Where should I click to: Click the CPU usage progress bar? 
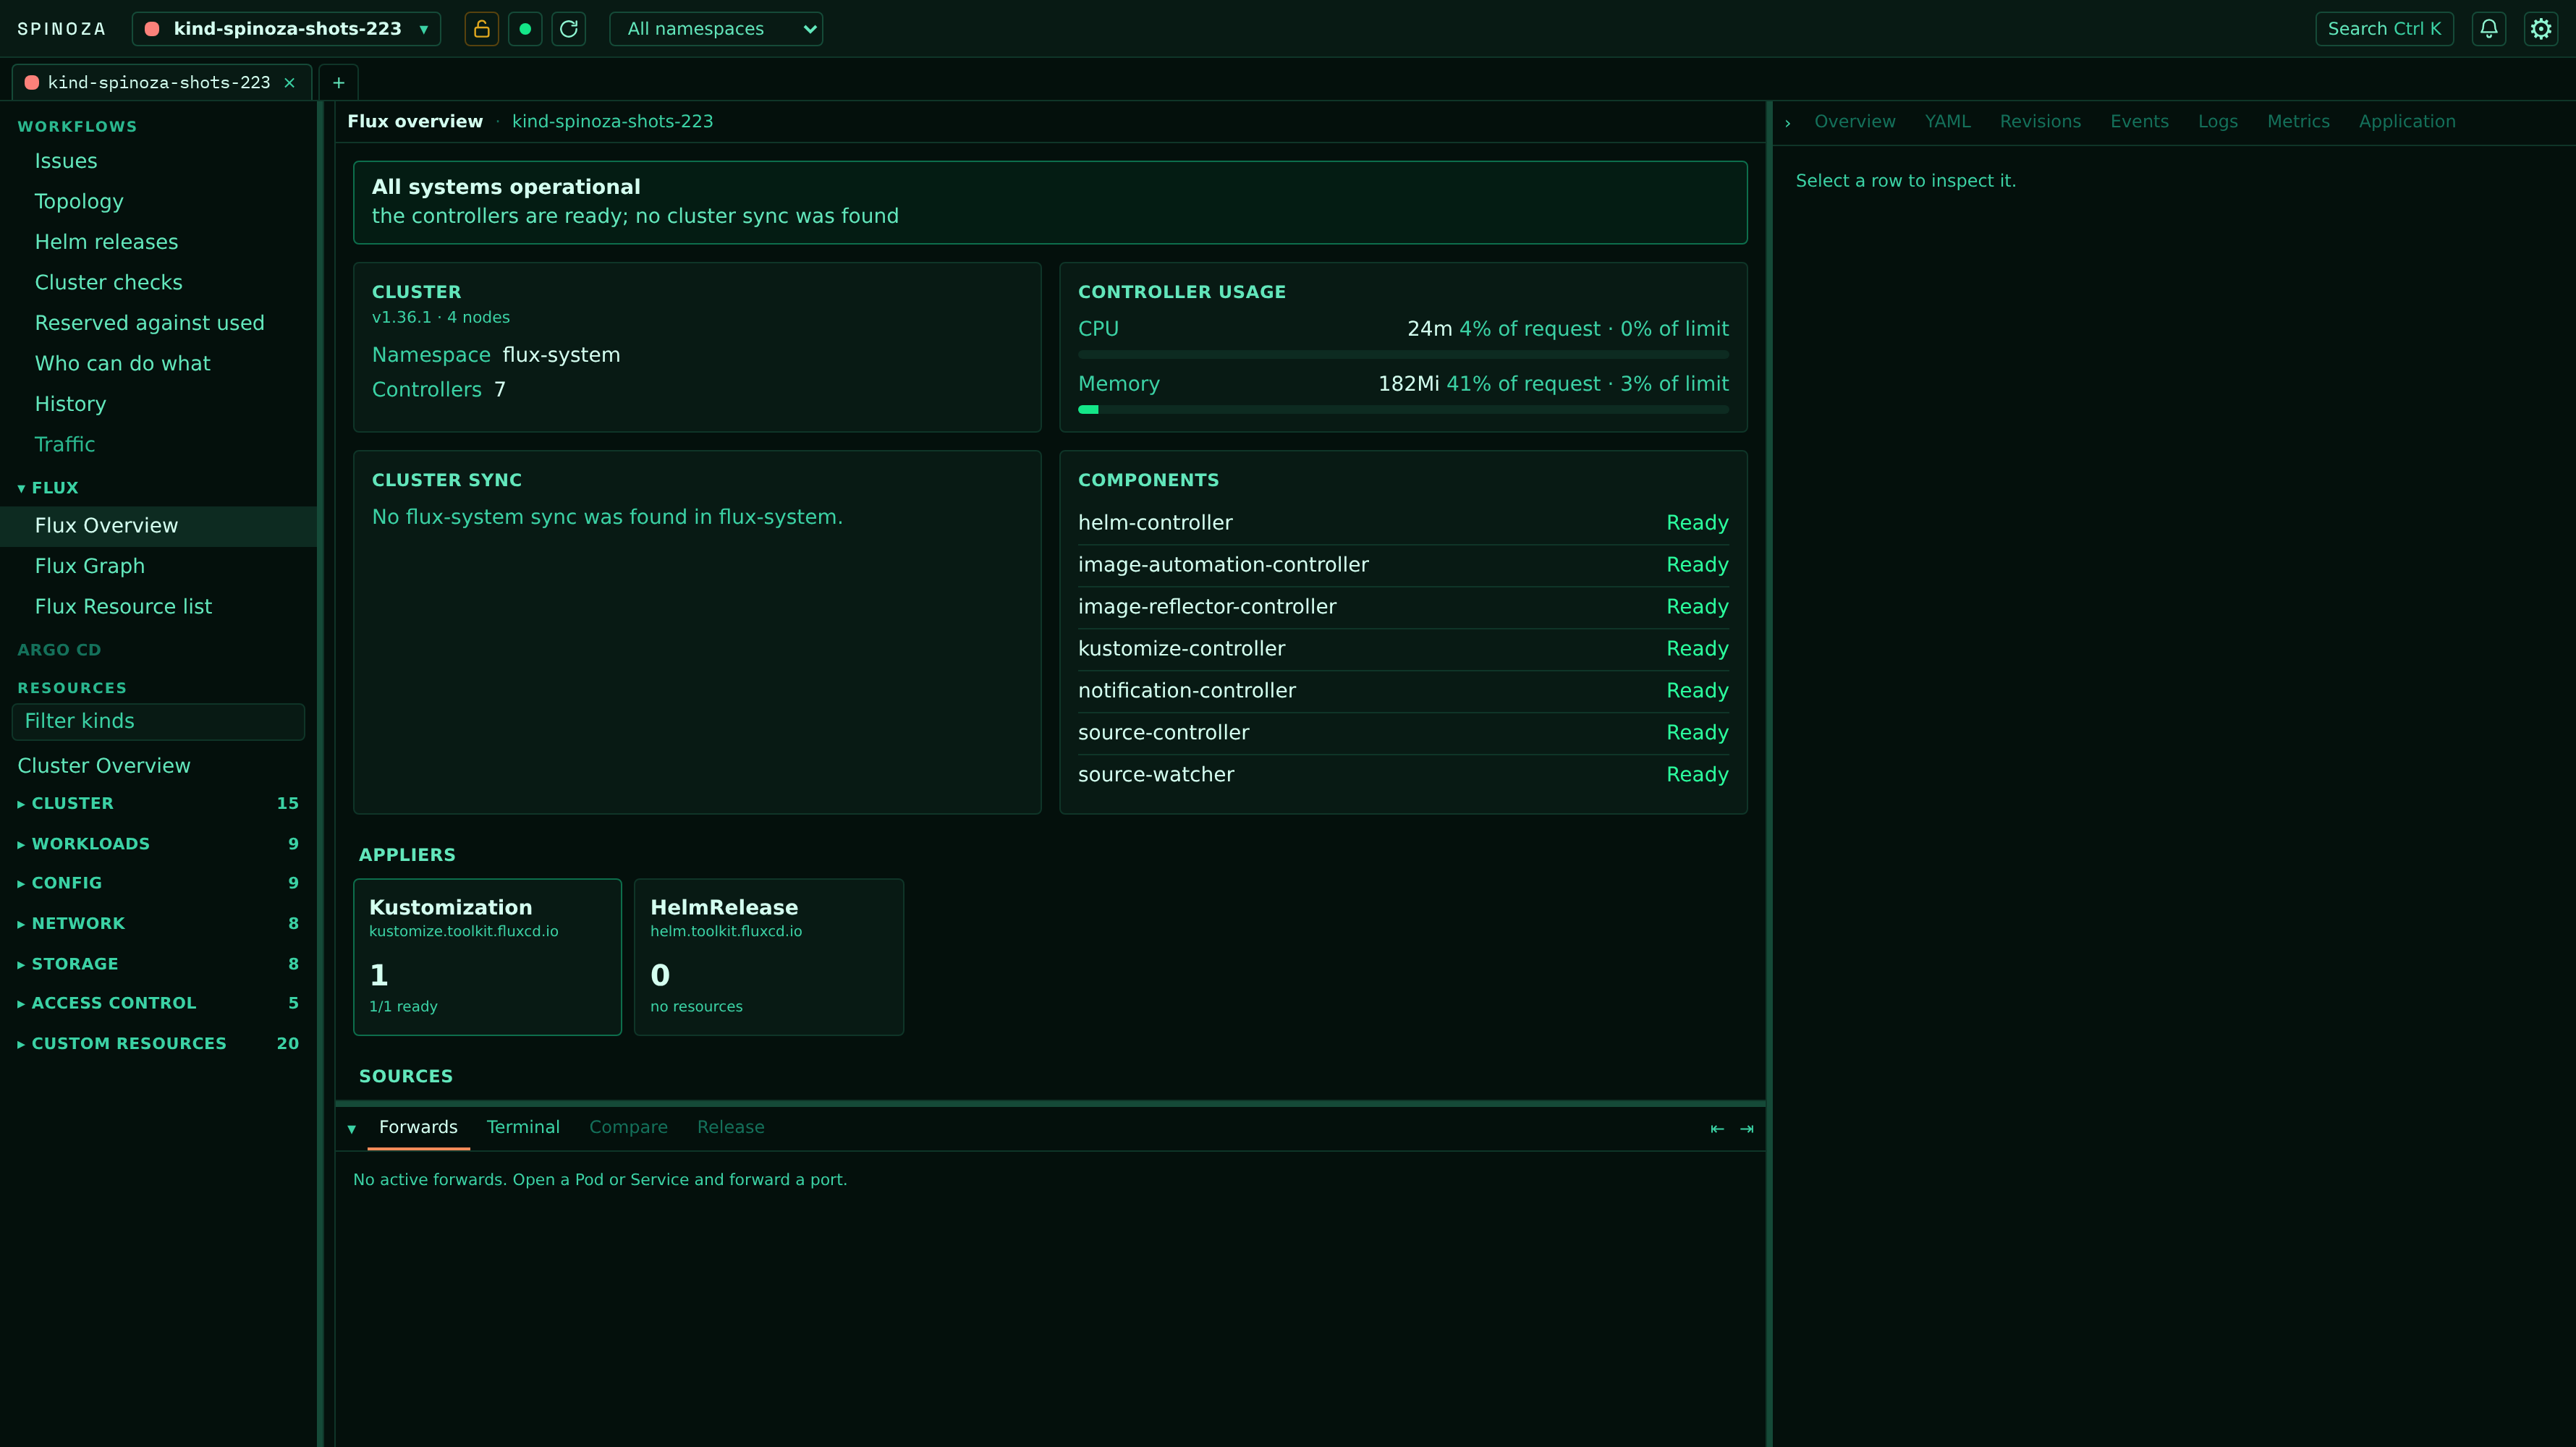click(1403, 355)
